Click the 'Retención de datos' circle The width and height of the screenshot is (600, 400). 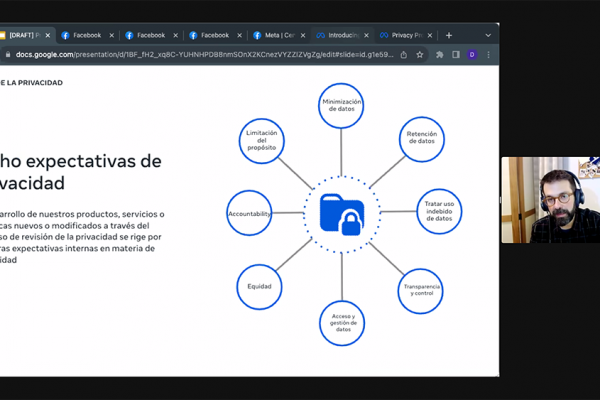tap(421, 139)
